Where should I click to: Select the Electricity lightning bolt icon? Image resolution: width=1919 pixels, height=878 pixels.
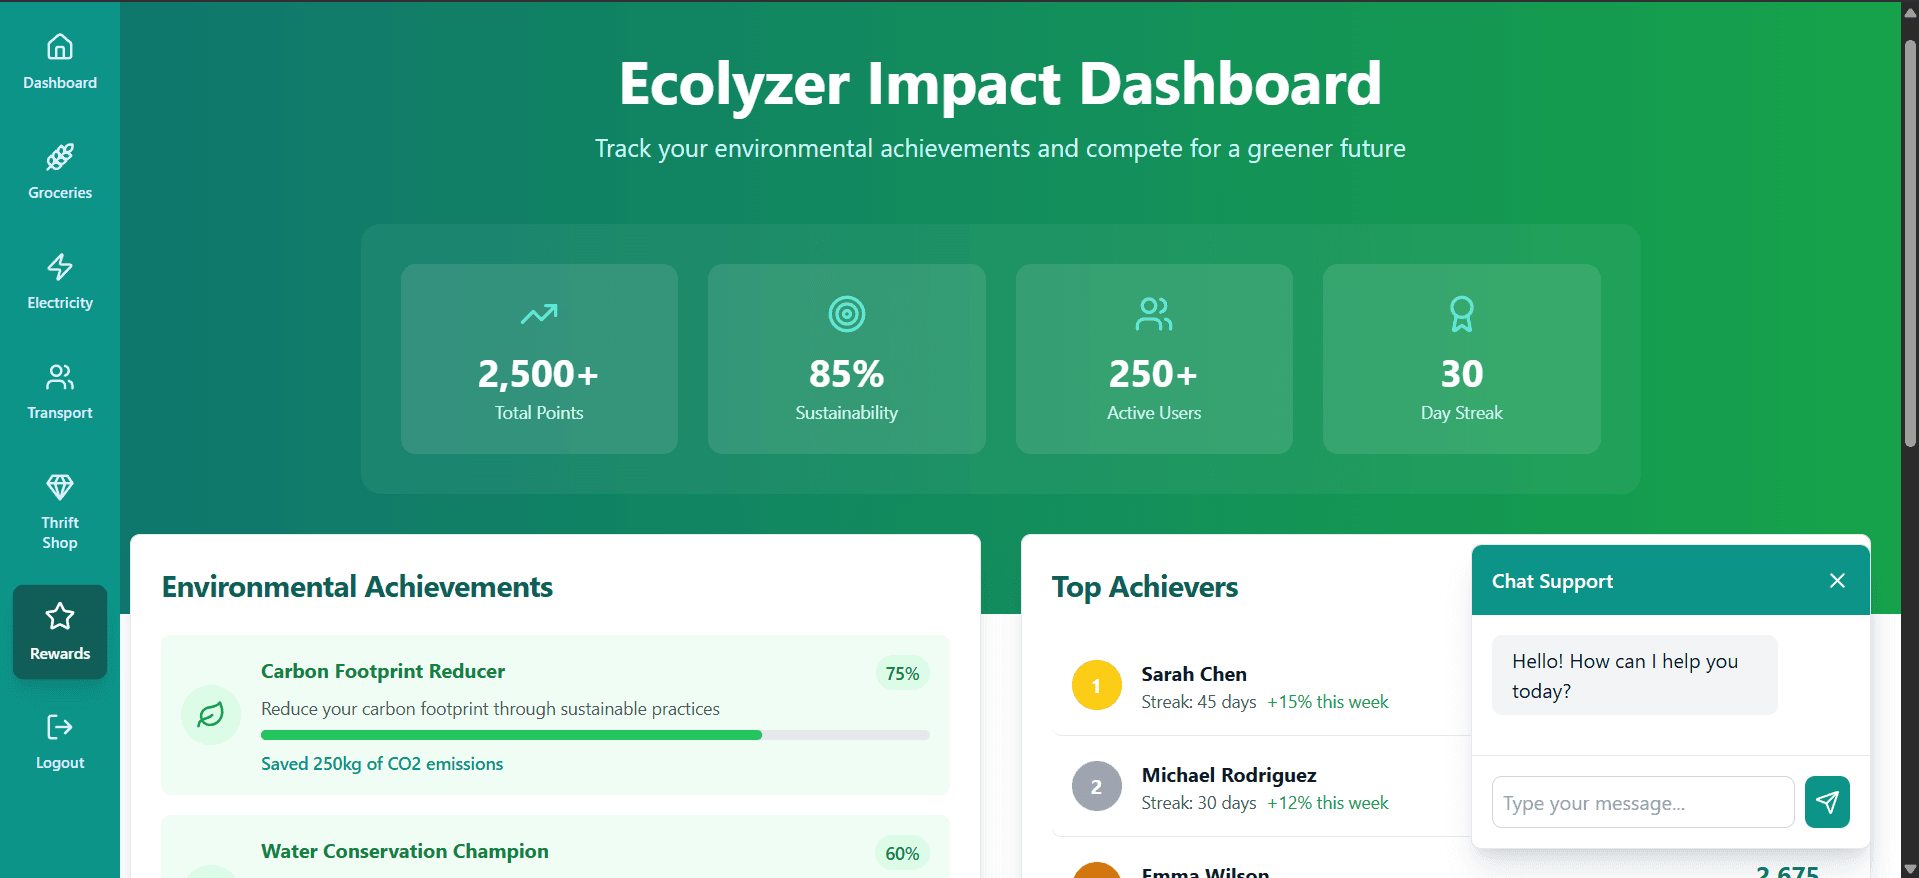point(60,267)
